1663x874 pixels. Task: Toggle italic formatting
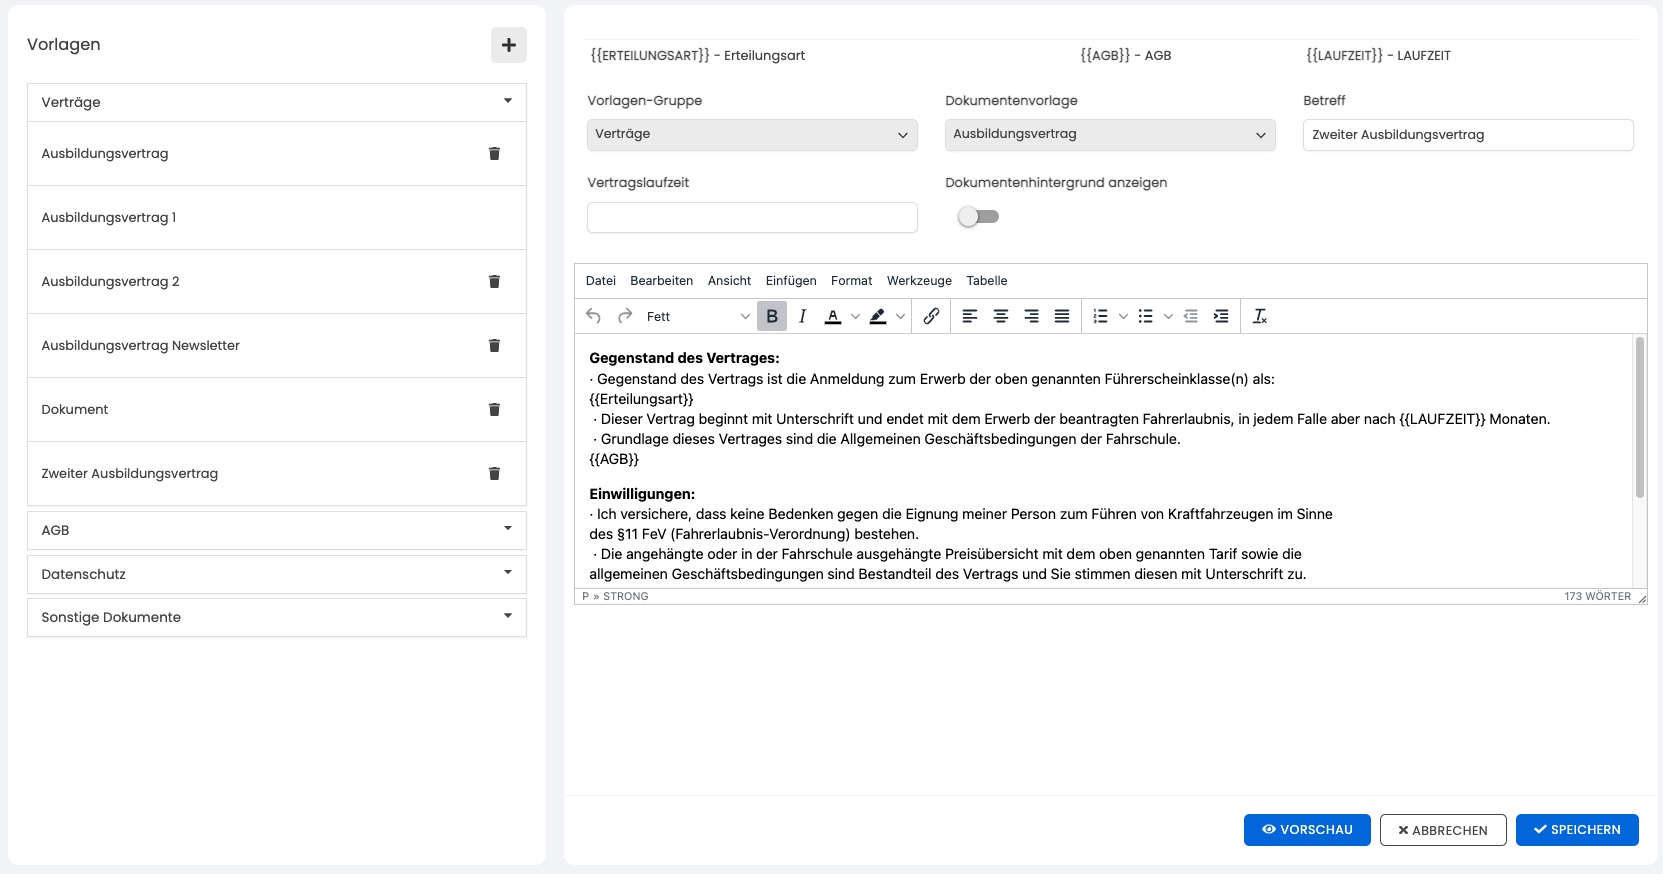point(802,316)
